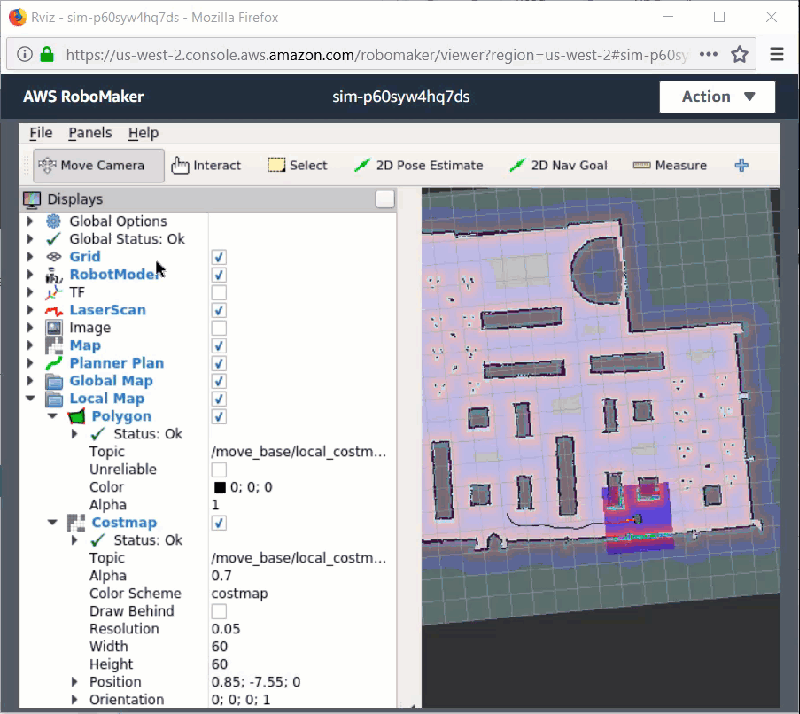Activate the Interact tool
The height and width of the screenshot is (714, 800).
point(206,165)
